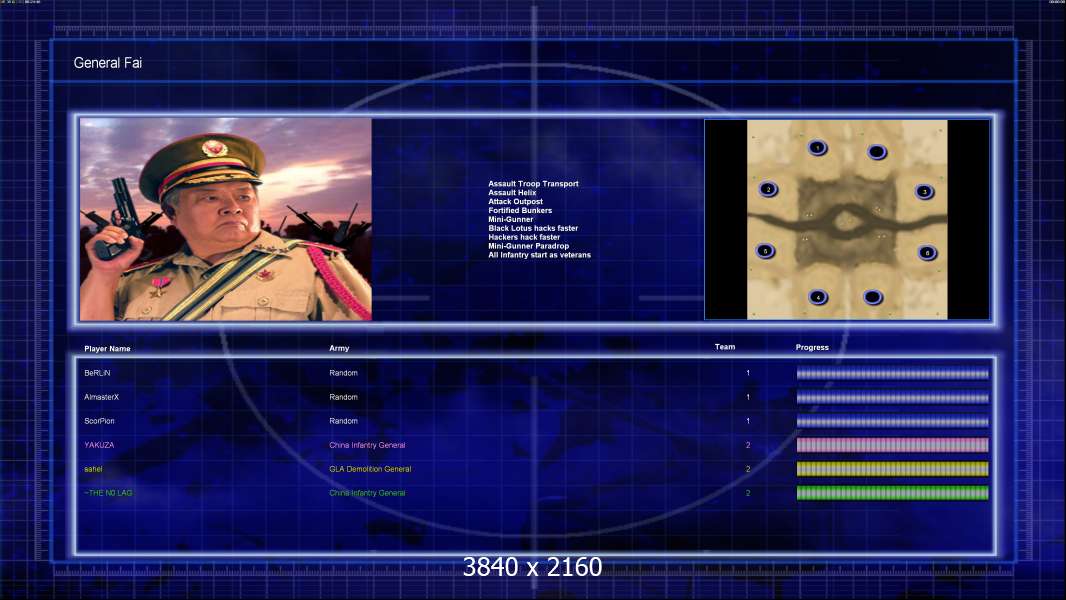This screenshot has height=600, width=1066.
Task: Pick start position 6 on the map
Action: click(x=927, y=253)
